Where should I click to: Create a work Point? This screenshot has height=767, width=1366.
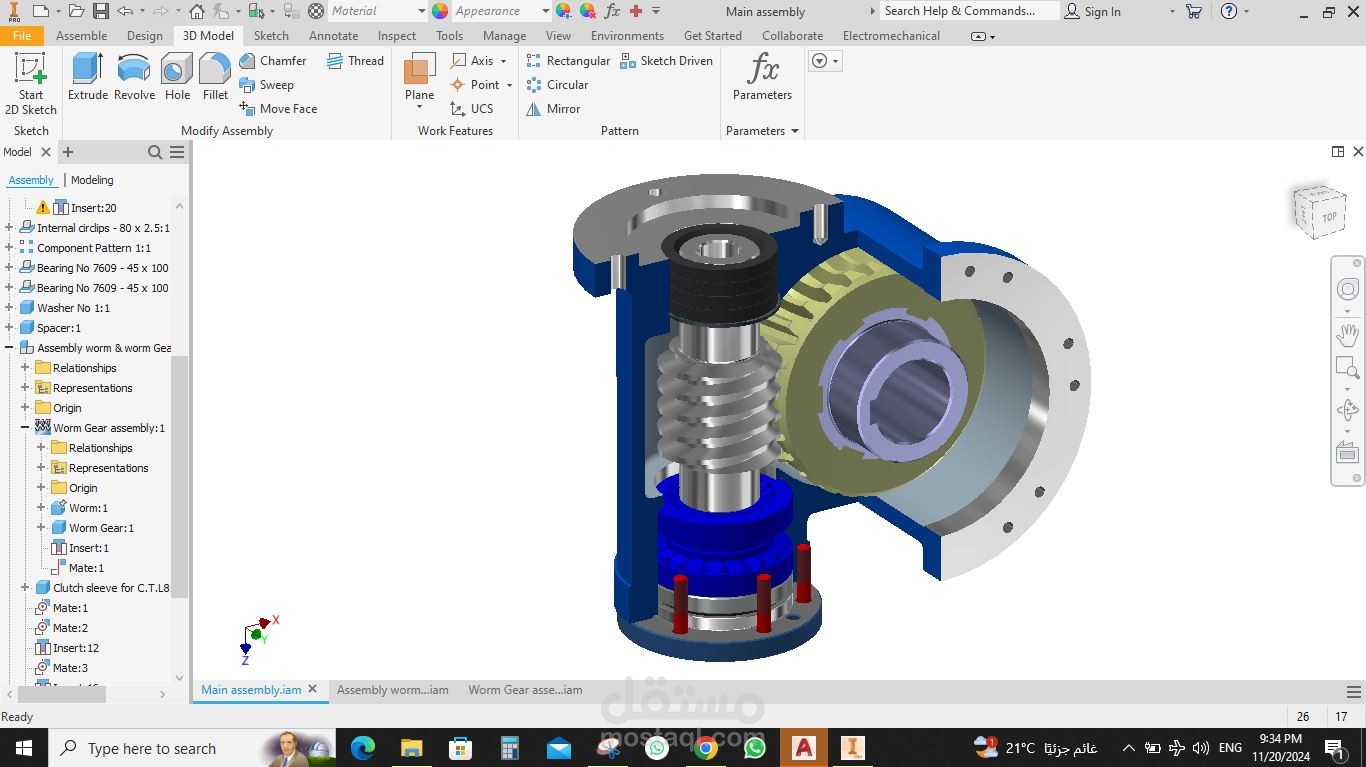coord(474,85)
